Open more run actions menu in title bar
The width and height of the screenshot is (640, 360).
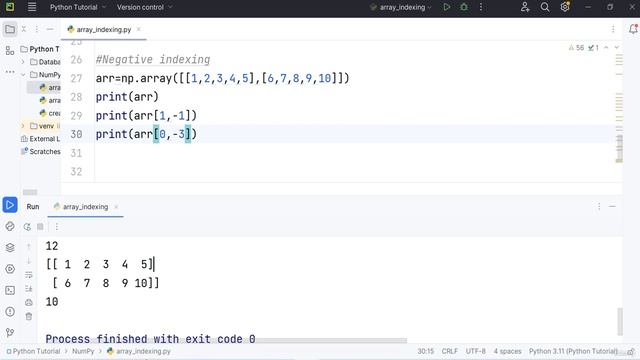[481, 7]
